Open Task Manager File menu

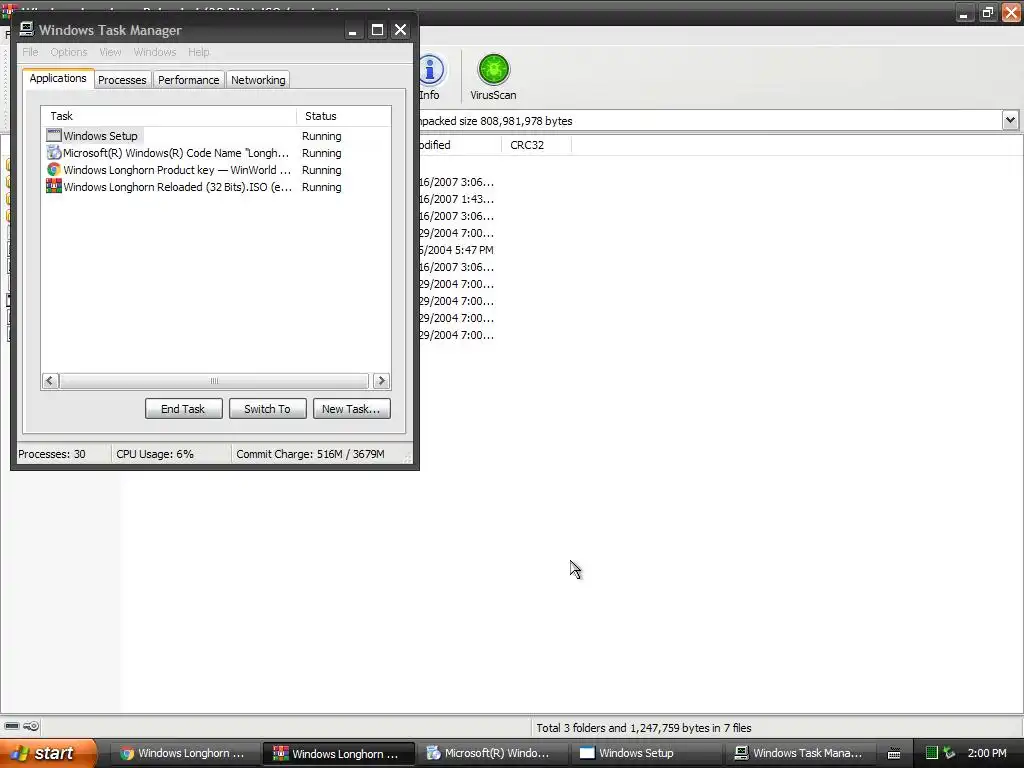30,52
